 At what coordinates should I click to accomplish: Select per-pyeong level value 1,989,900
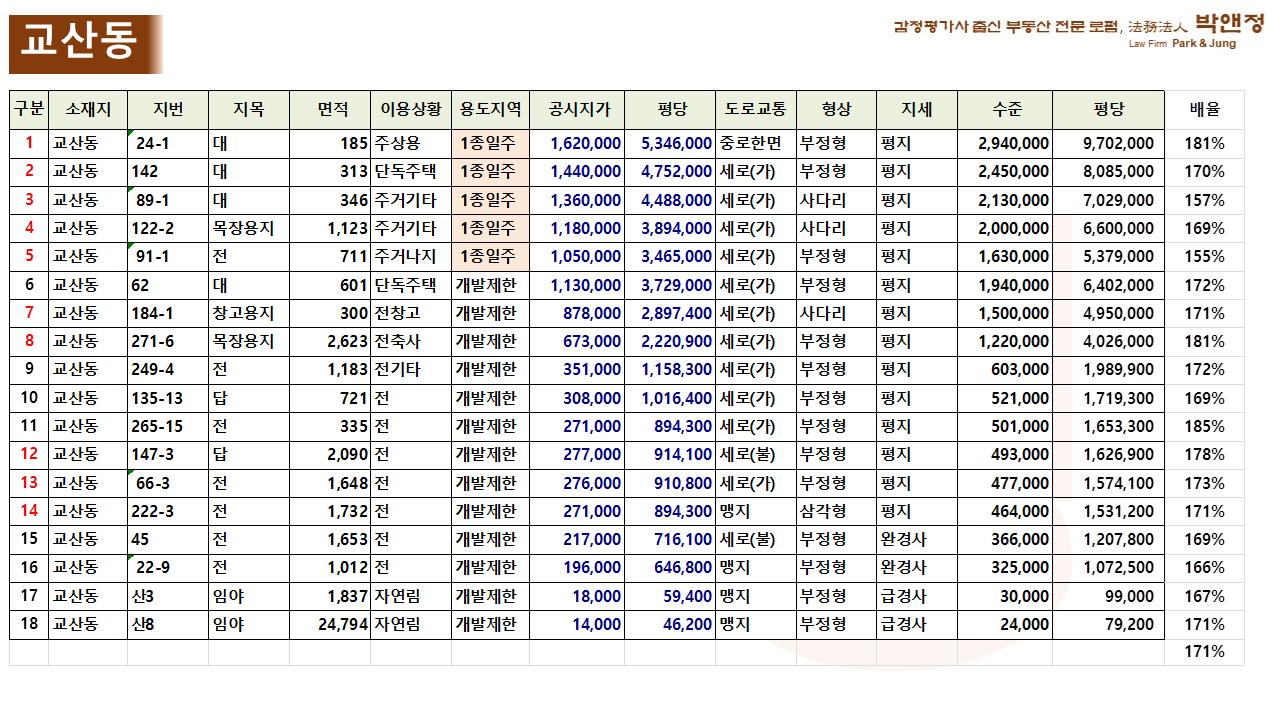(x=1109, y=370)
